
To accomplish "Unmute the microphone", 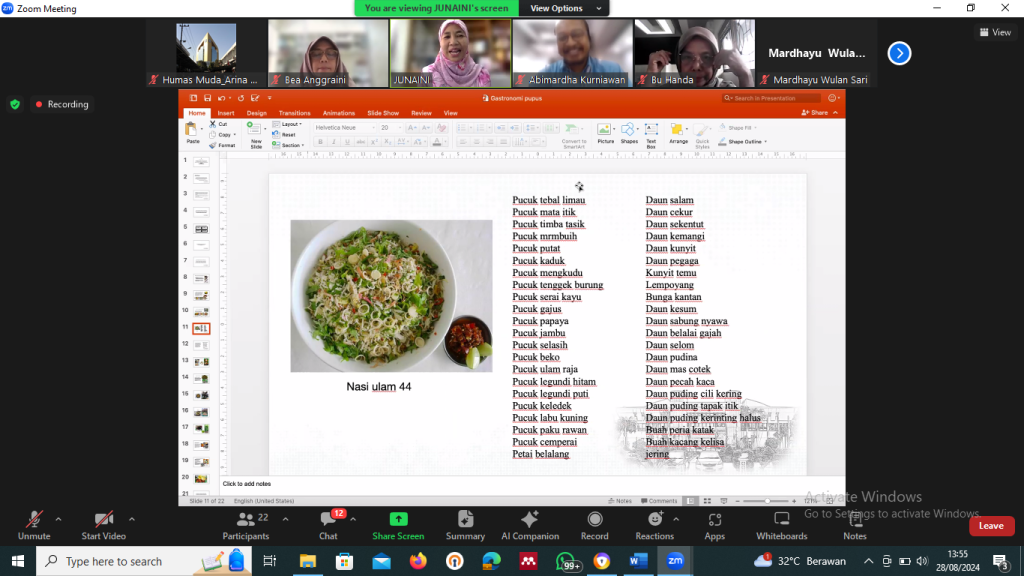I will pyautogui.click(x=34, y=525).
